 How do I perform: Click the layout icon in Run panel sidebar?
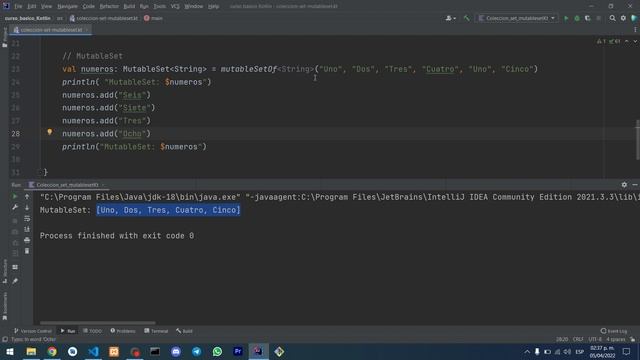pyautogui.click(x=15, y=267)
